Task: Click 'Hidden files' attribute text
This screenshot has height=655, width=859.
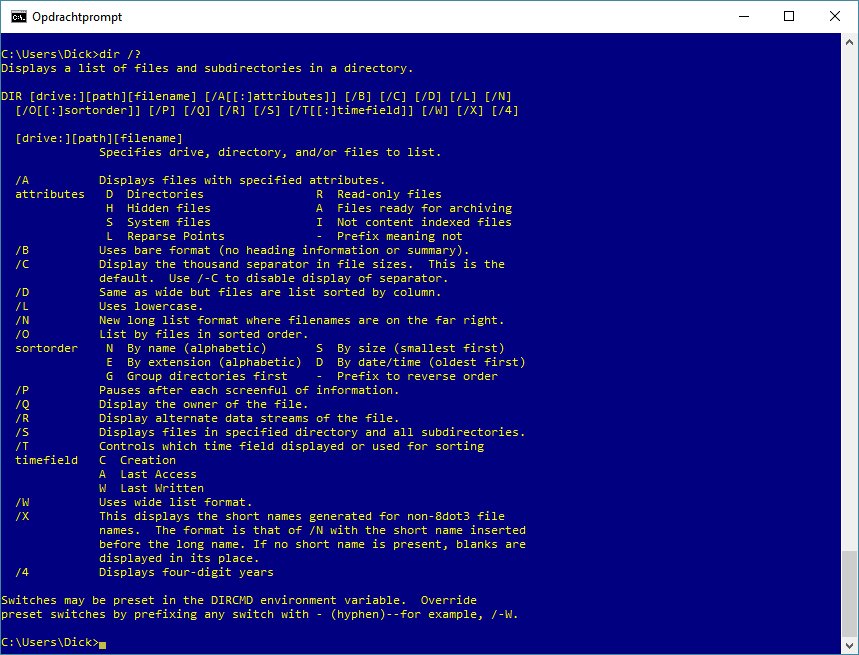Action: (x=169, y=208)
